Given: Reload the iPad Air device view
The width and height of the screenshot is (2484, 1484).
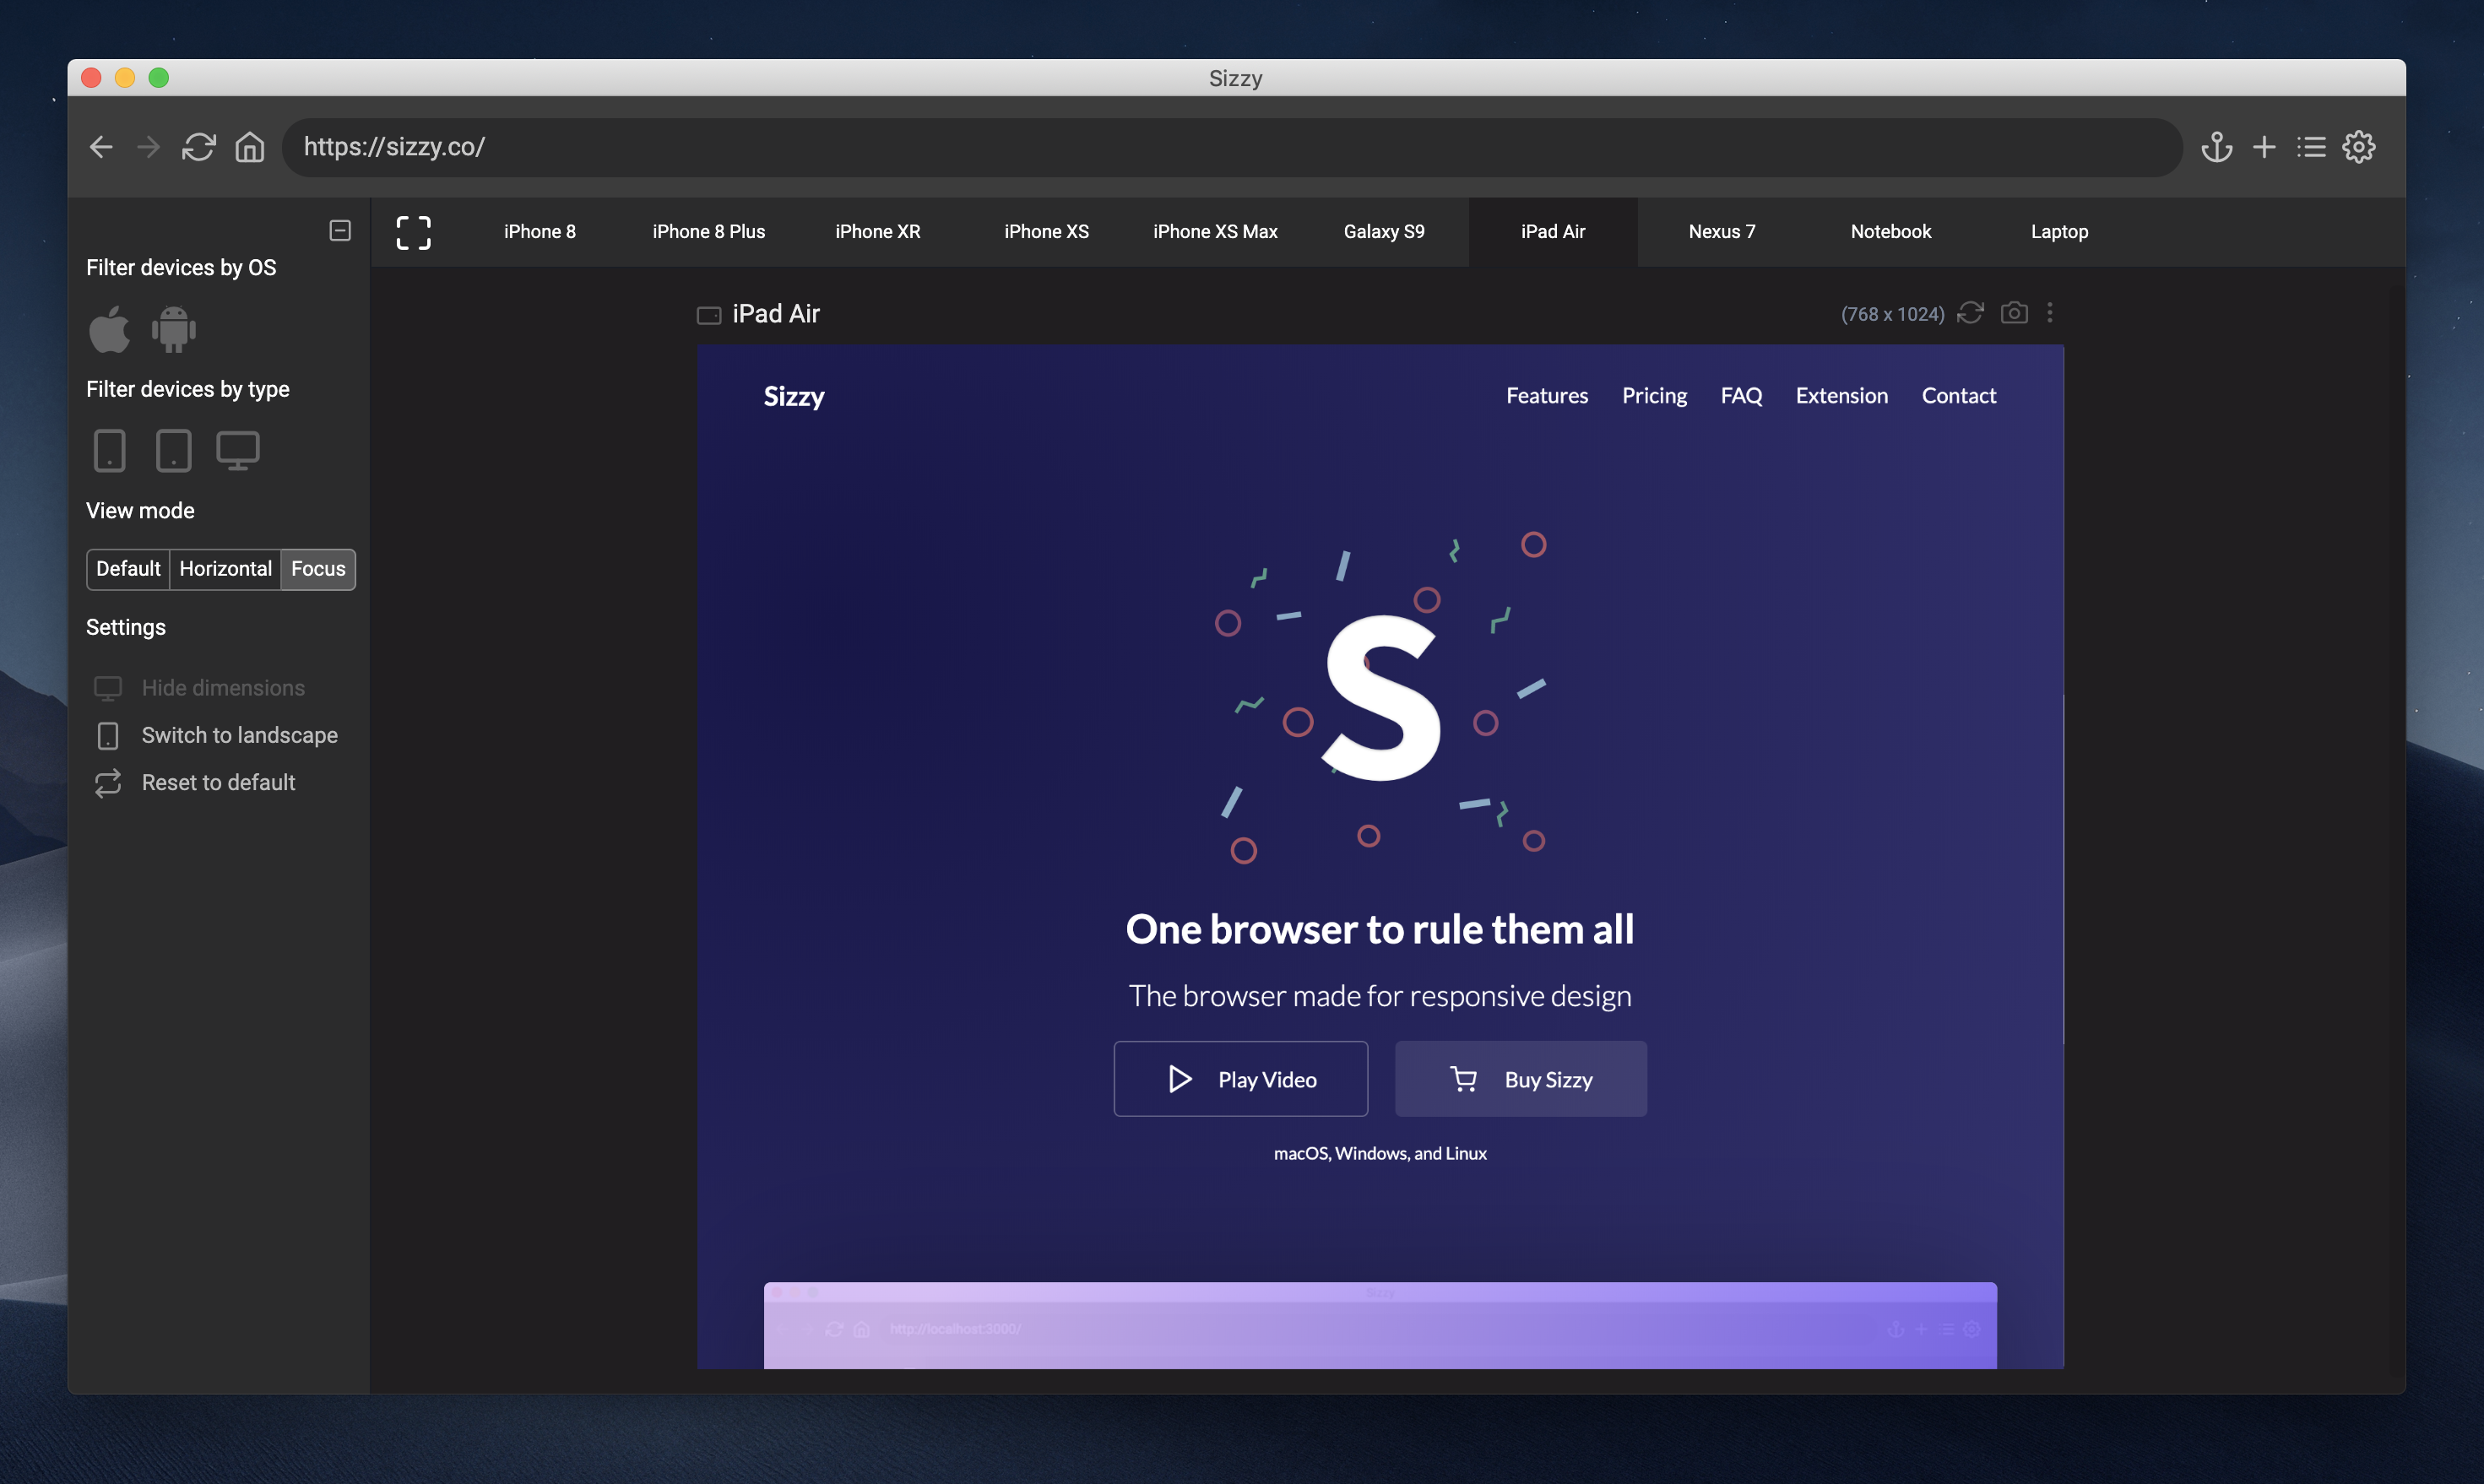Looking at the screenshot, I should 1970,313.
